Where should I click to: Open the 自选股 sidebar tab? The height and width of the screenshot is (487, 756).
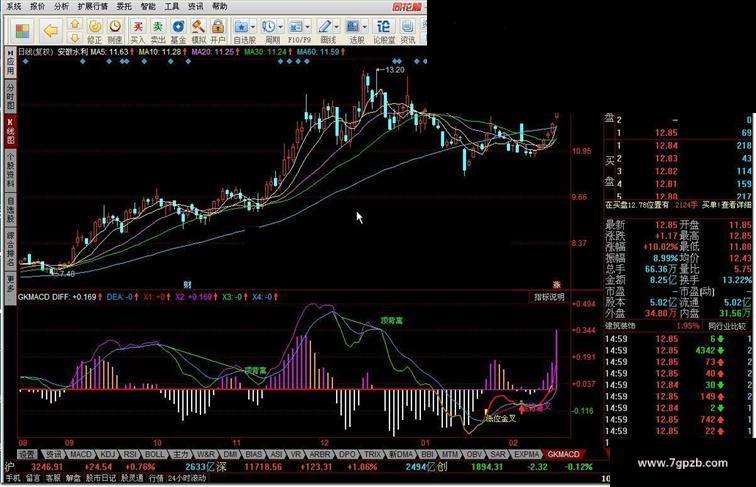(10, 210)
